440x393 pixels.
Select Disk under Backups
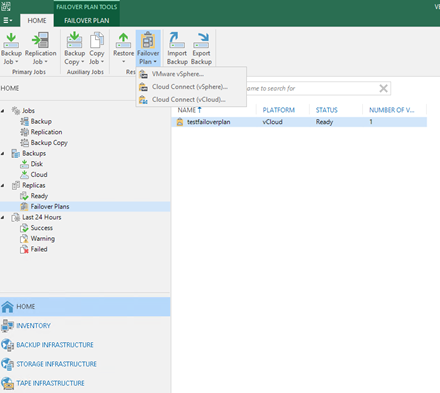coord(37,164)
